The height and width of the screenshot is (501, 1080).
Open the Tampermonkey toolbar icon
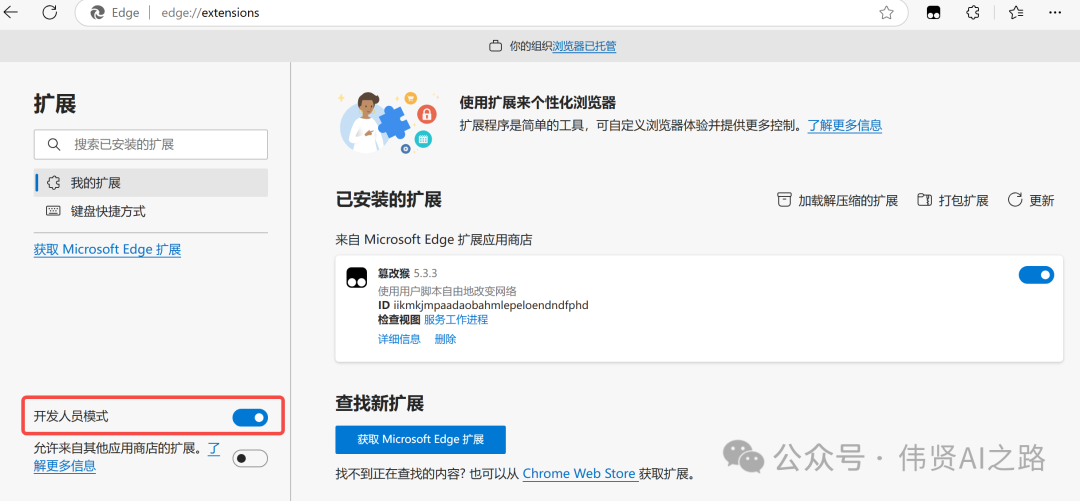click(933, 12)
